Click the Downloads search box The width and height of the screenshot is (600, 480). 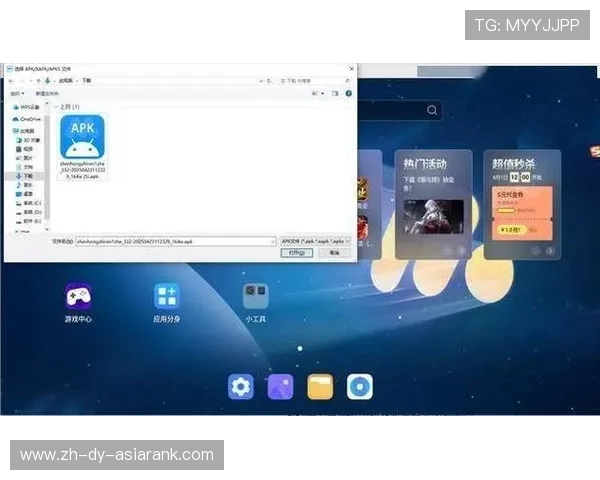315,81
